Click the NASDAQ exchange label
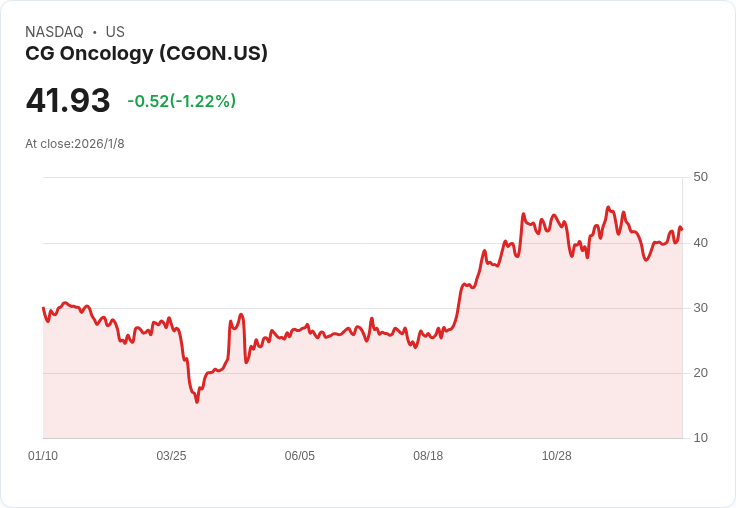736x508 pixels. pyautogui.click(x=54, y=32)
